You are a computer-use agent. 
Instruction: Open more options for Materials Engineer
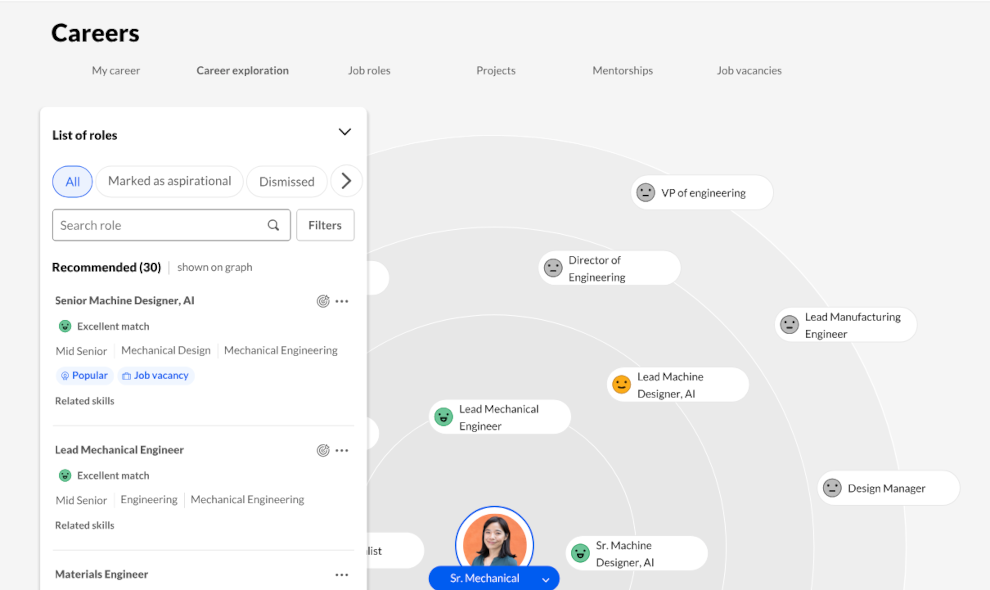[x=342, y=575]
